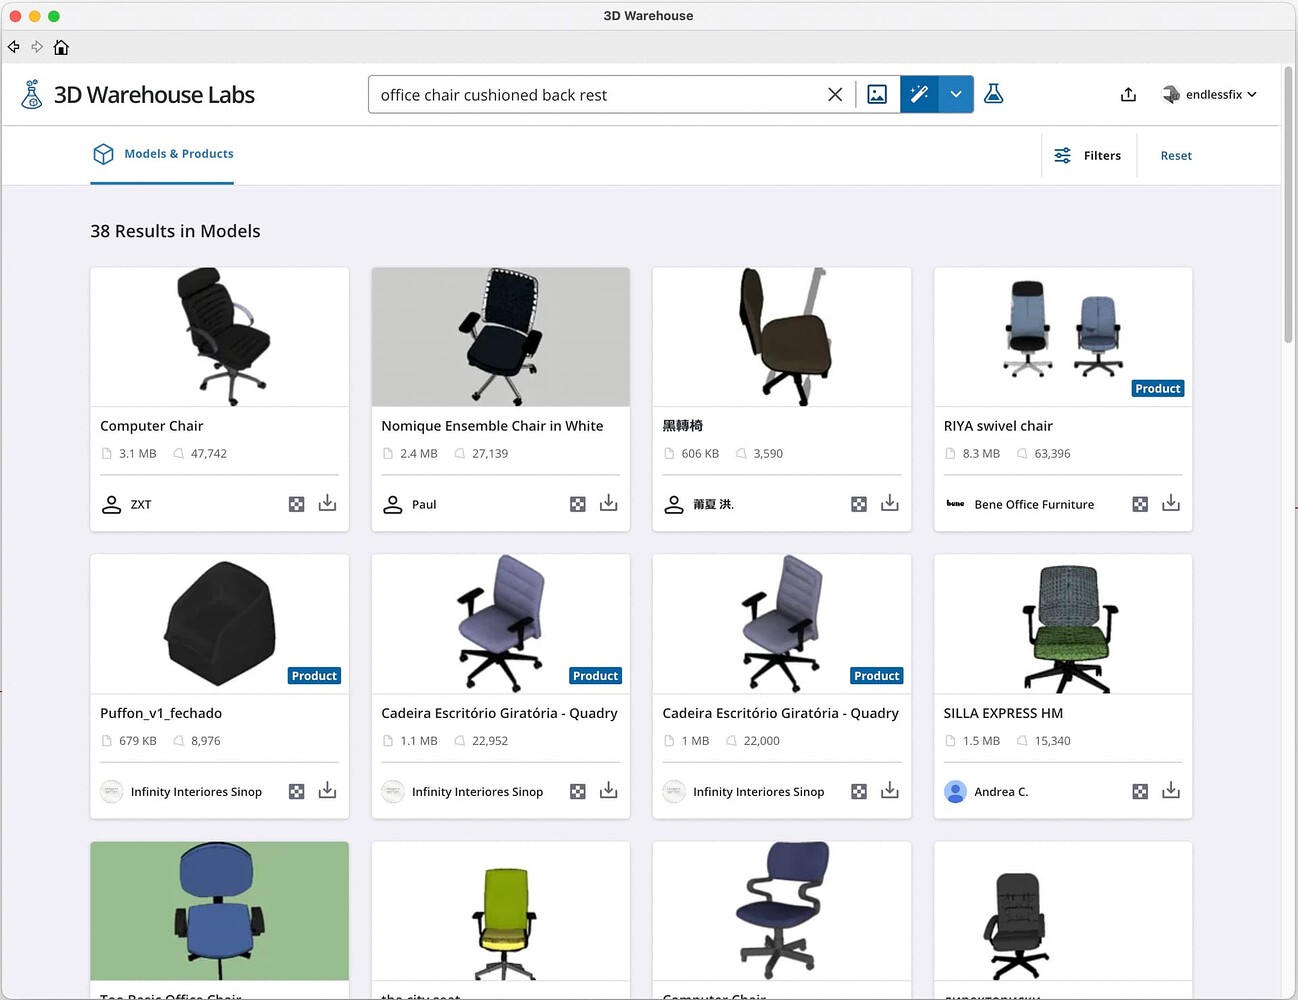The image size is (1298, 1000).
Task: Reset all active search filters
Action: tap(1176, 155)
